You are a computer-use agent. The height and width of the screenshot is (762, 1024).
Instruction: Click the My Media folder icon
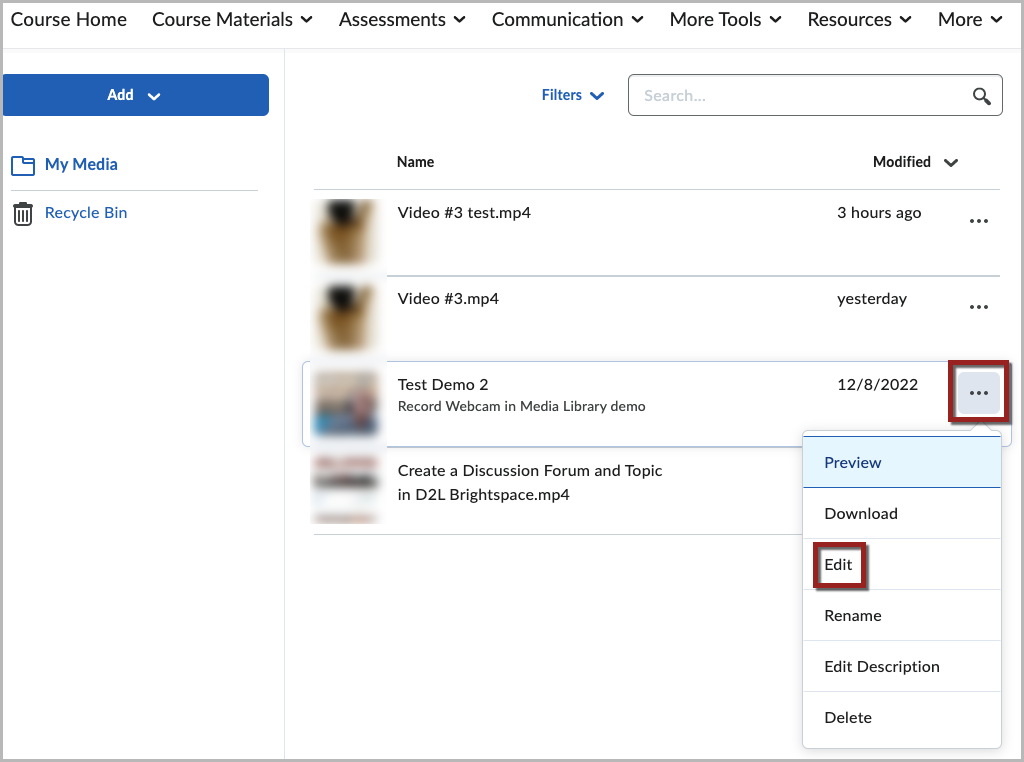click(x=23, y=165)
